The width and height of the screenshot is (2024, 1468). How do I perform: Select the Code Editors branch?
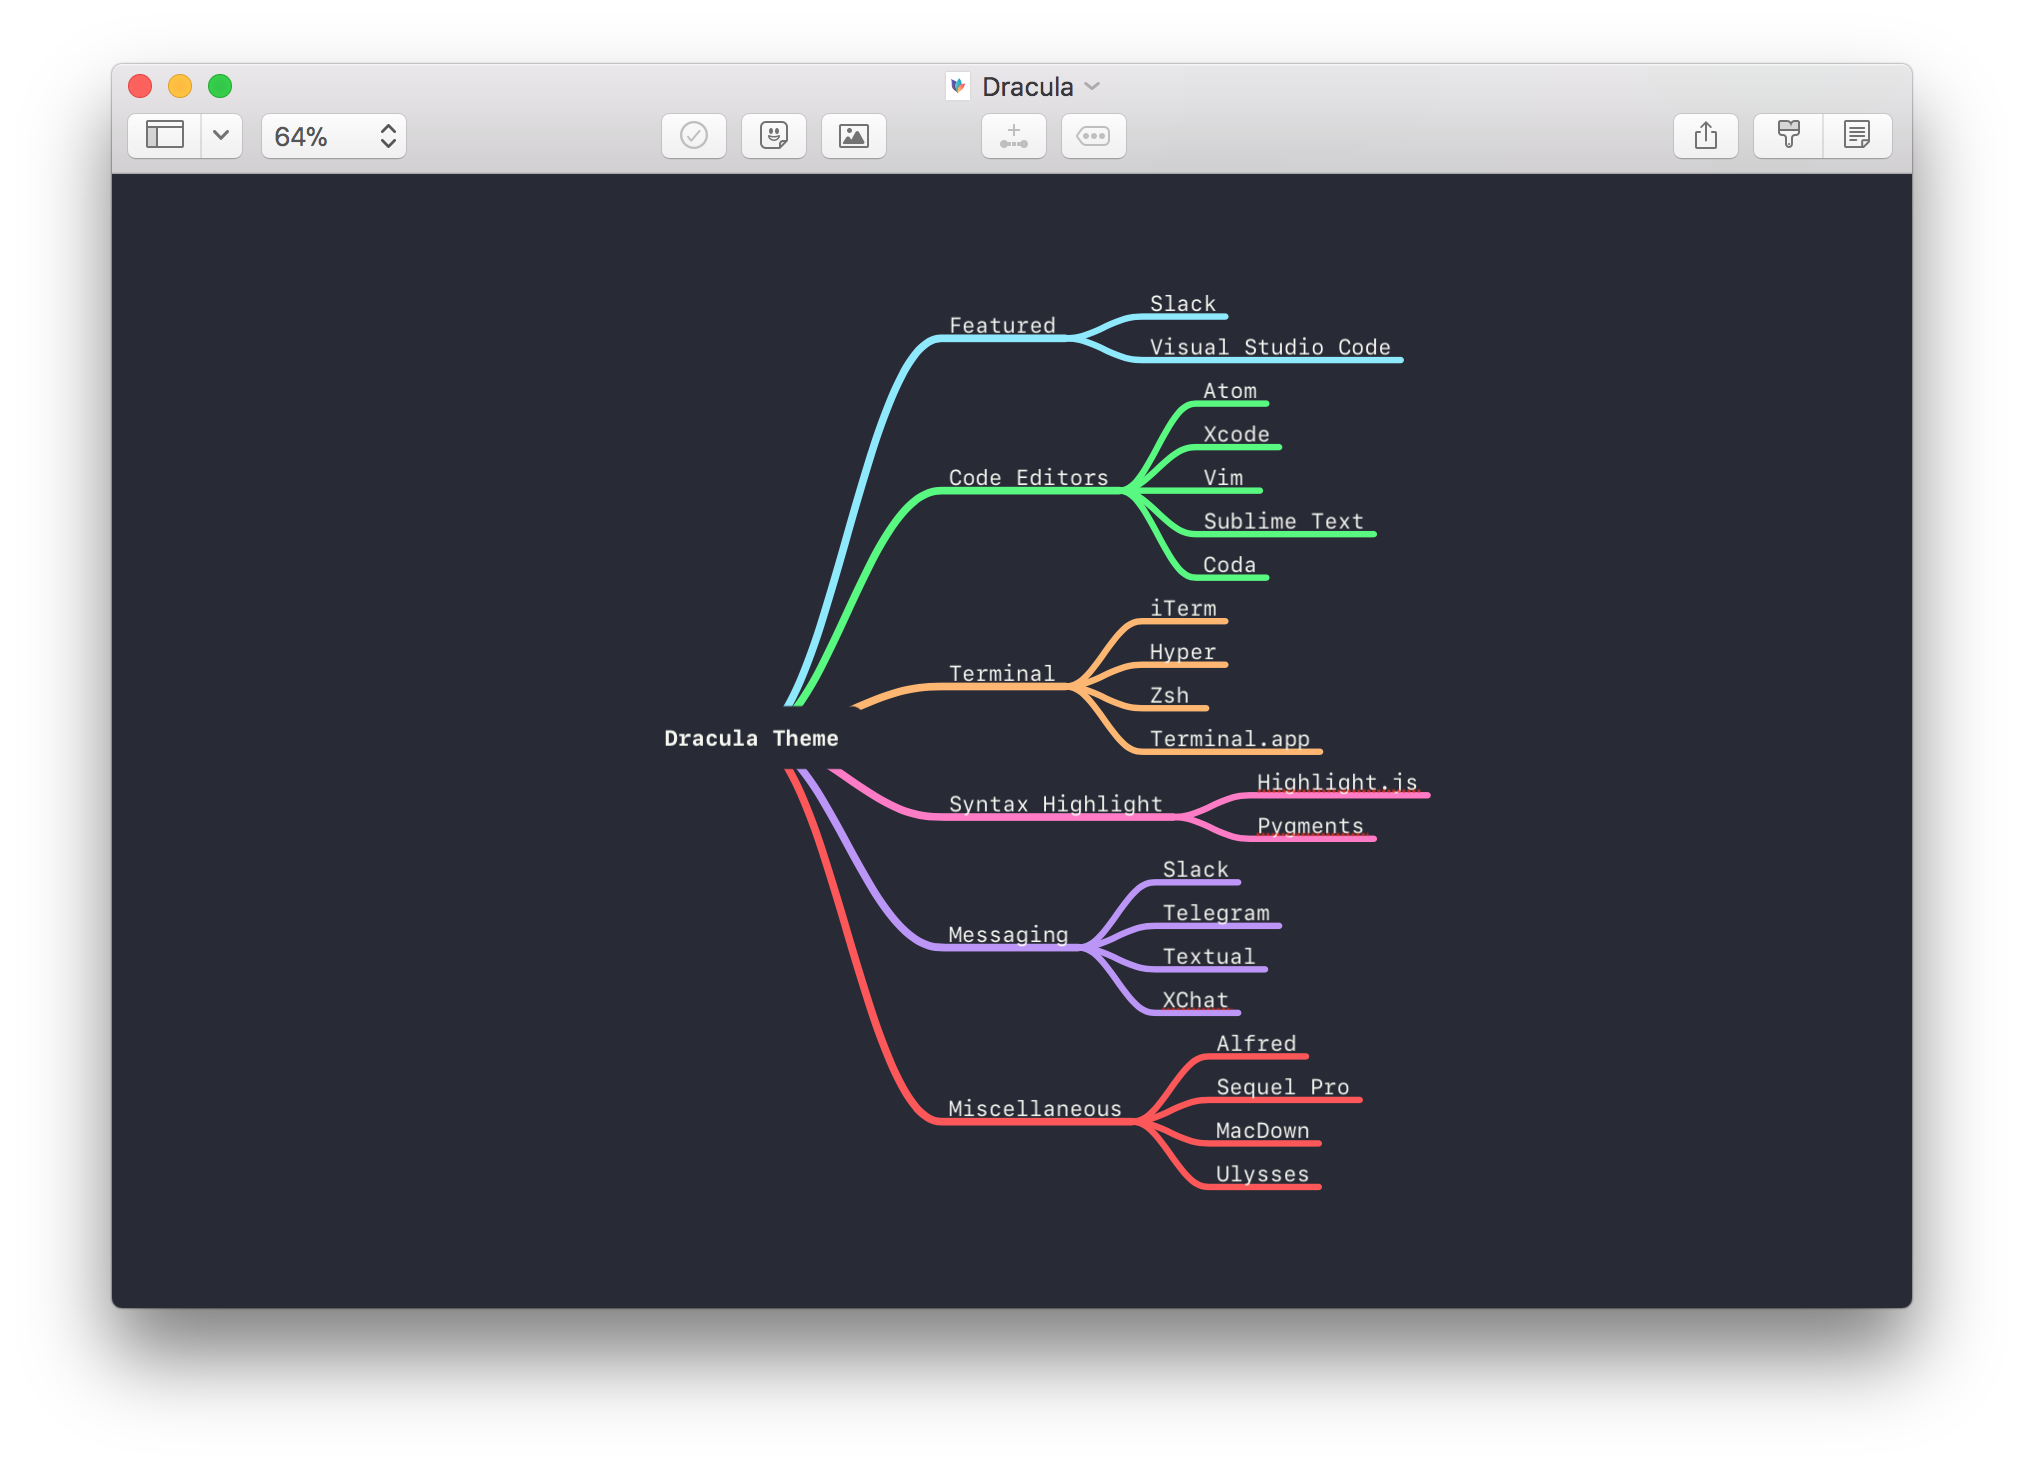1028,478
